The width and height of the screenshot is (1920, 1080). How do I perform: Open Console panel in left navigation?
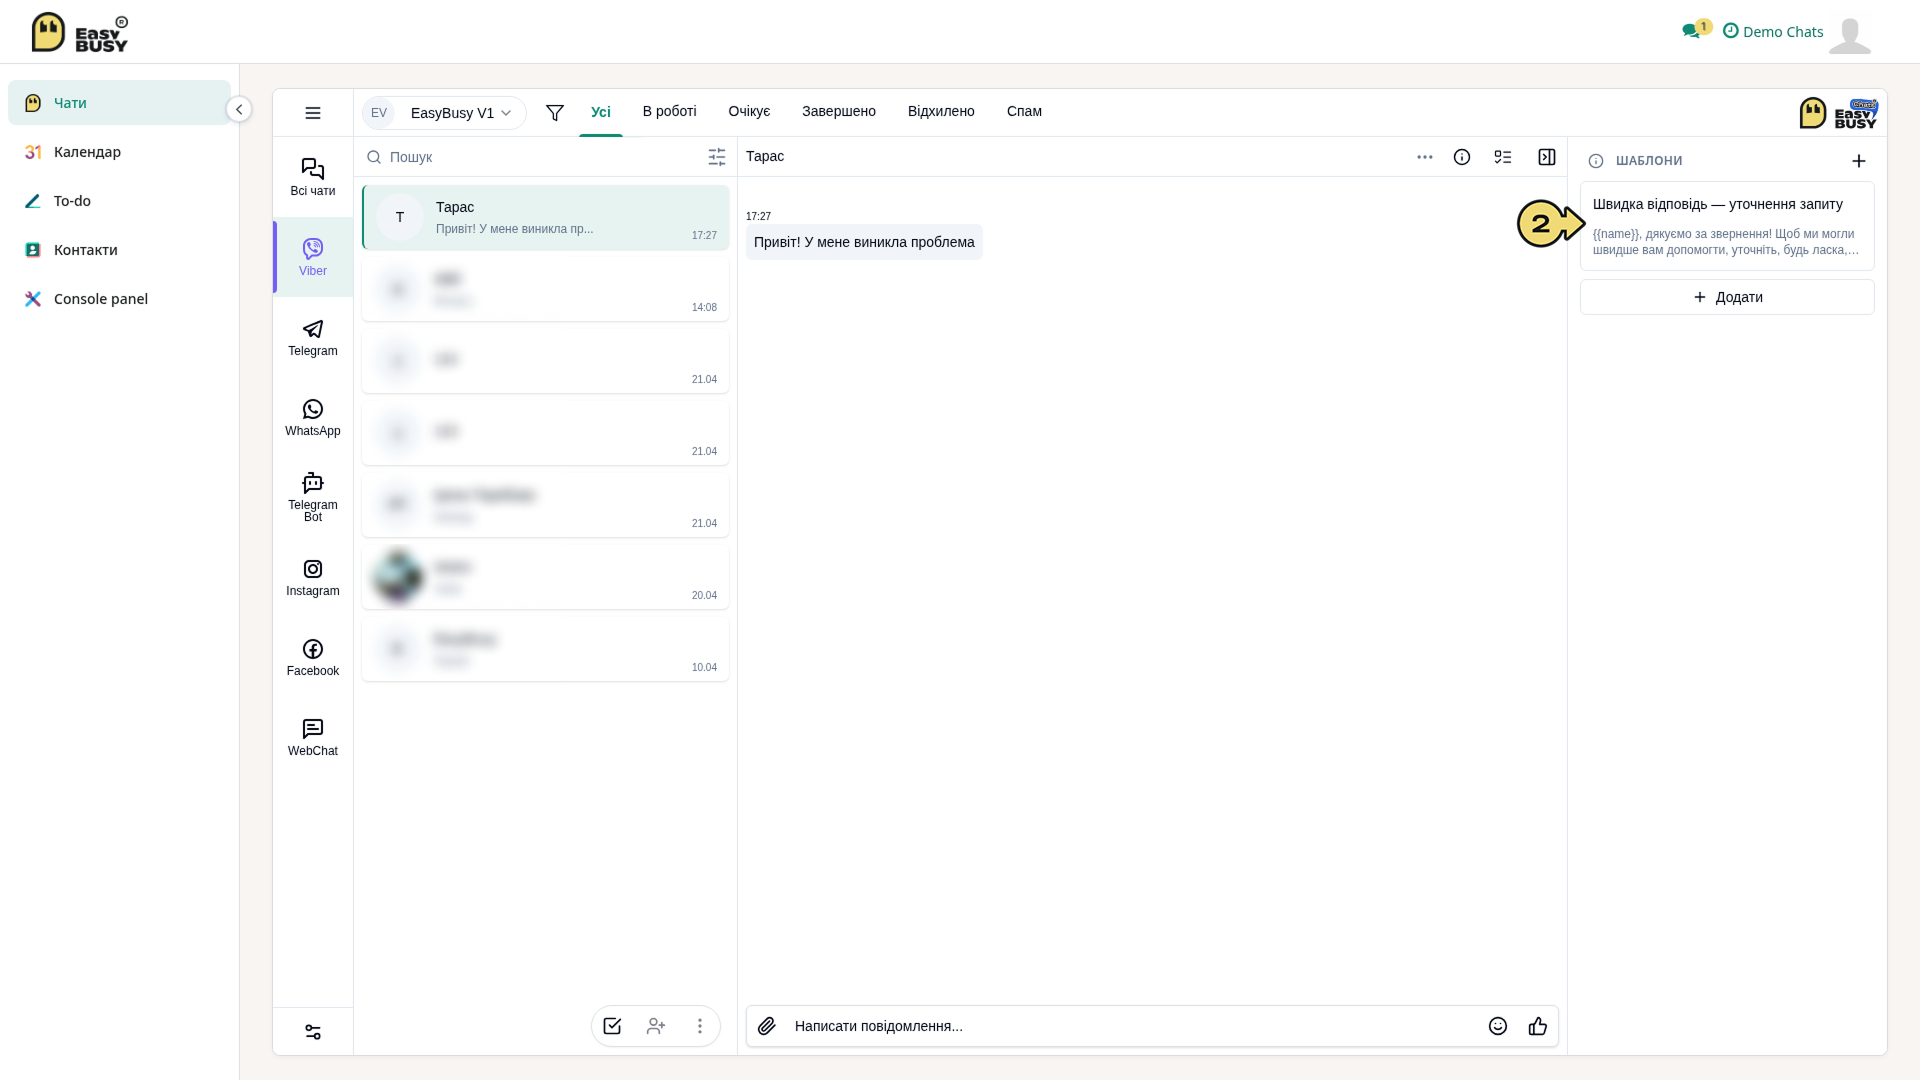pos(119,299)
